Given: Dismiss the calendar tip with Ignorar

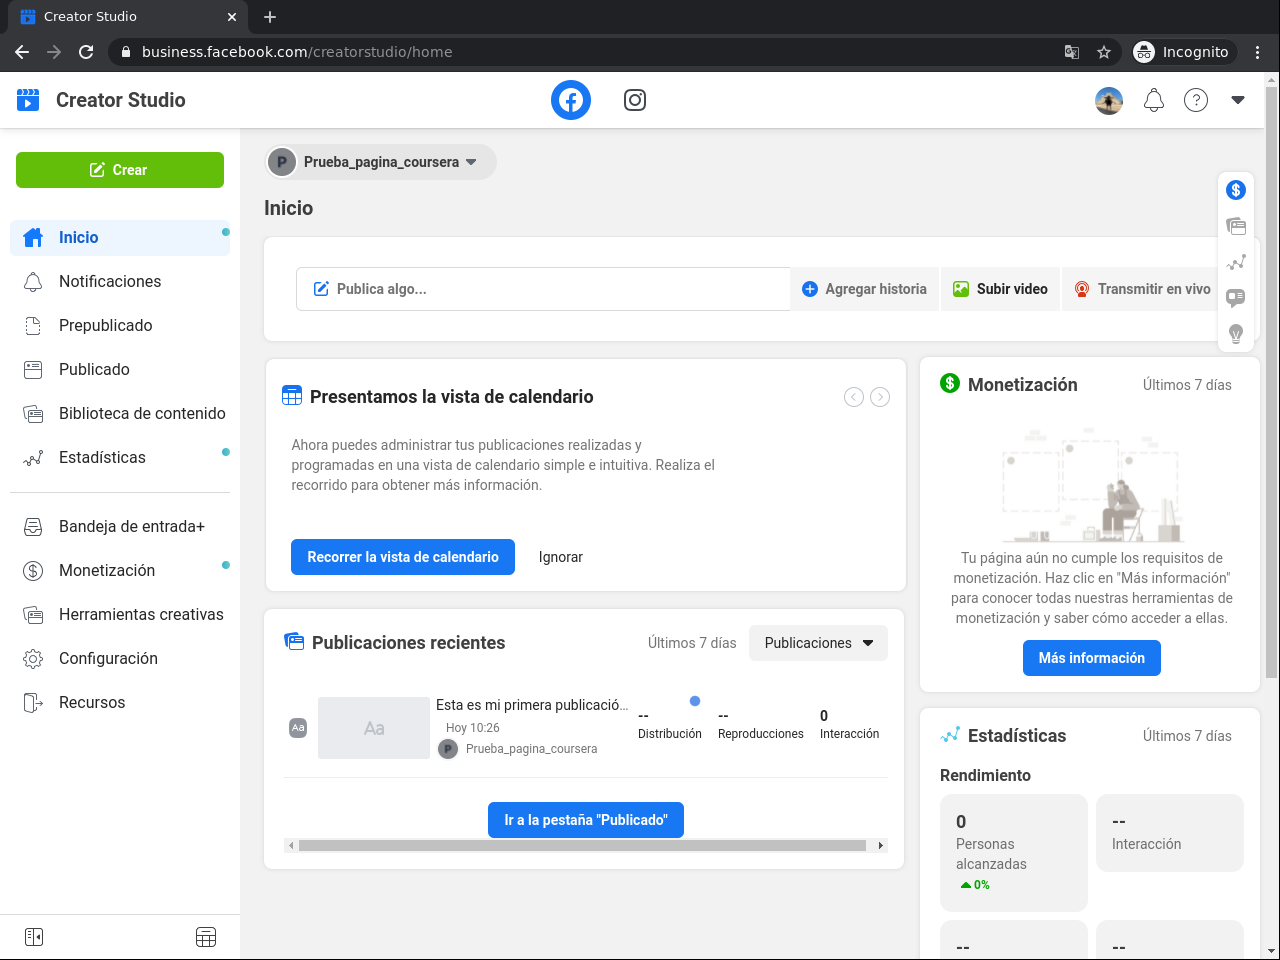Looking at the screenshot, I should 561,557.
